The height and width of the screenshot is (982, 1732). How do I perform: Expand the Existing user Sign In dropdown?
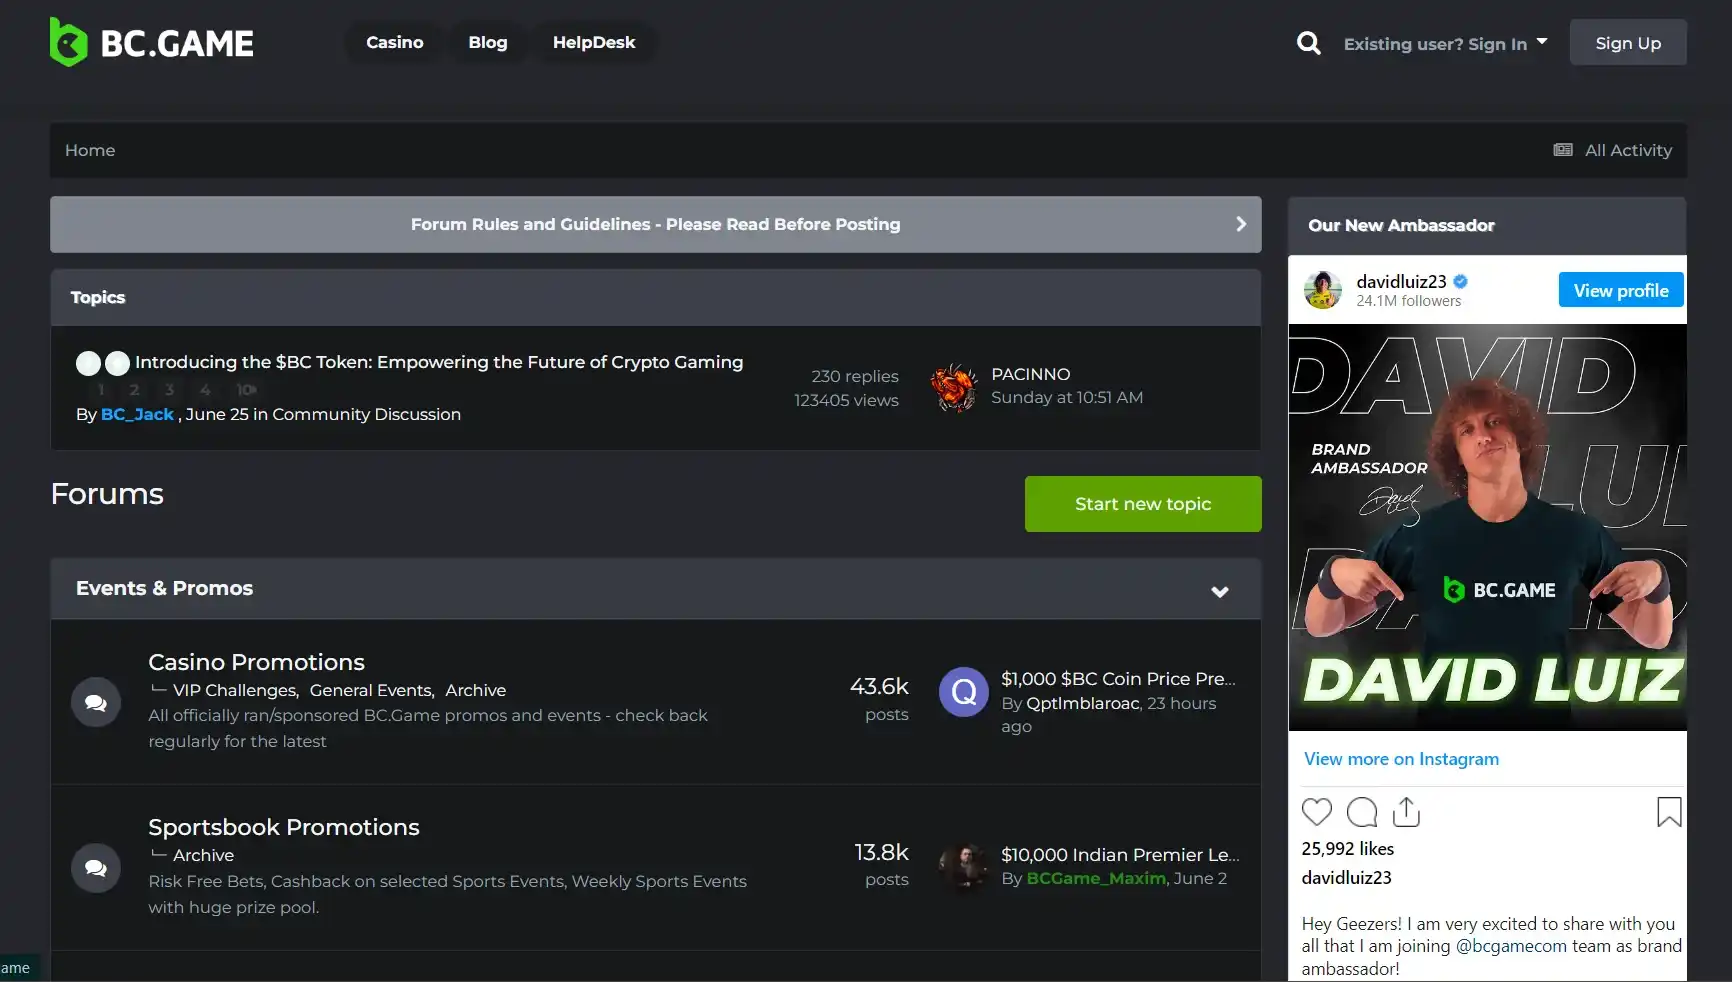click(x=1445, y=43)
